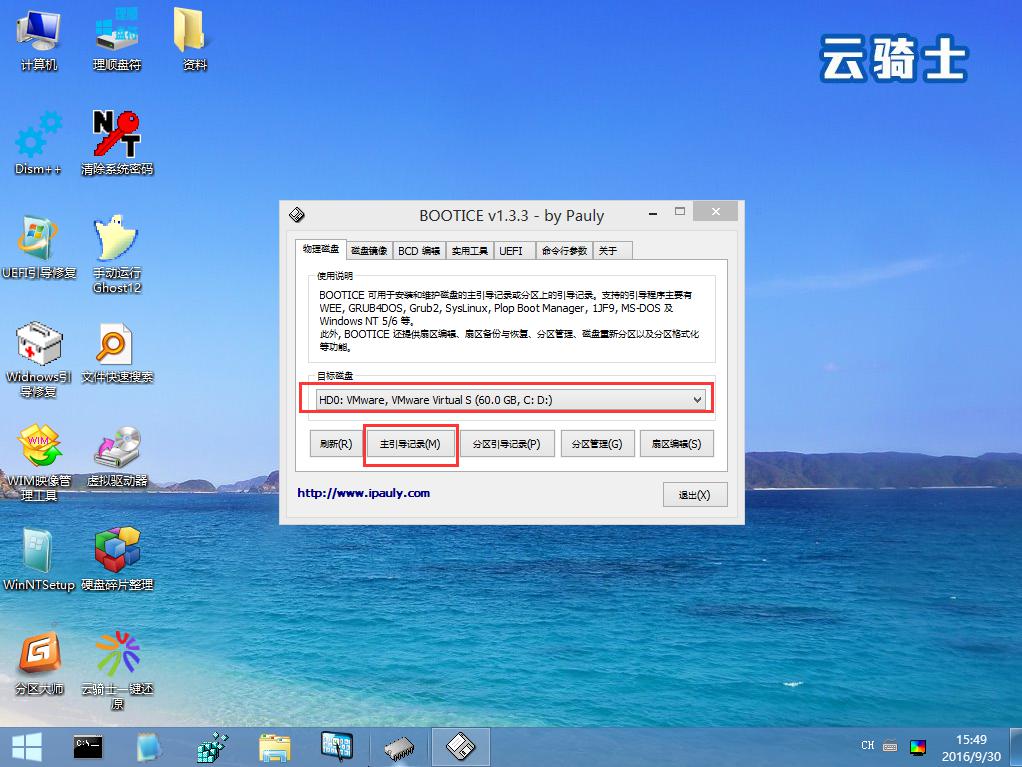
Task: Select BOOTICE icon on the taskbar
Action: click(x=460, y=746)
